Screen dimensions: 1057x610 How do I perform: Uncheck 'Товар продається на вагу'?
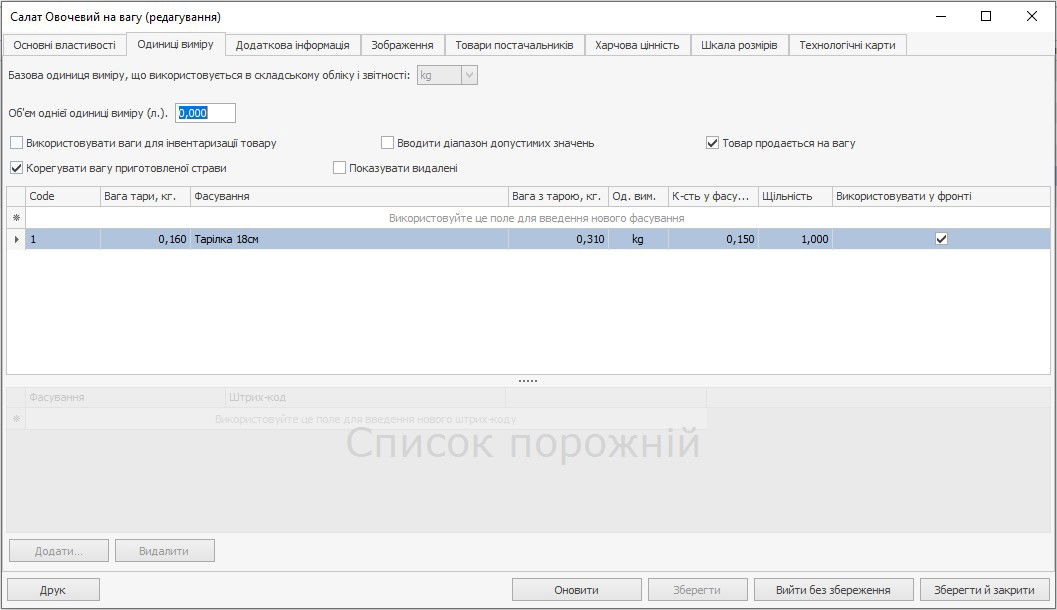713,143
